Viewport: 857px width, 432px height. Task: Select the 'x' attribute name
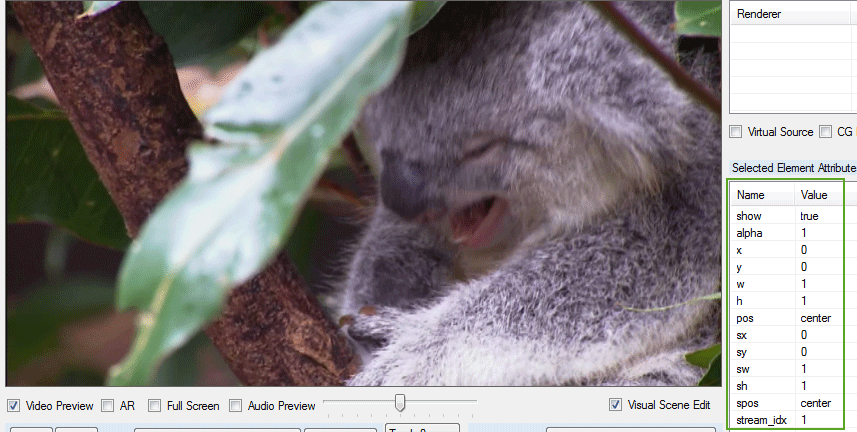pos(739,250)
